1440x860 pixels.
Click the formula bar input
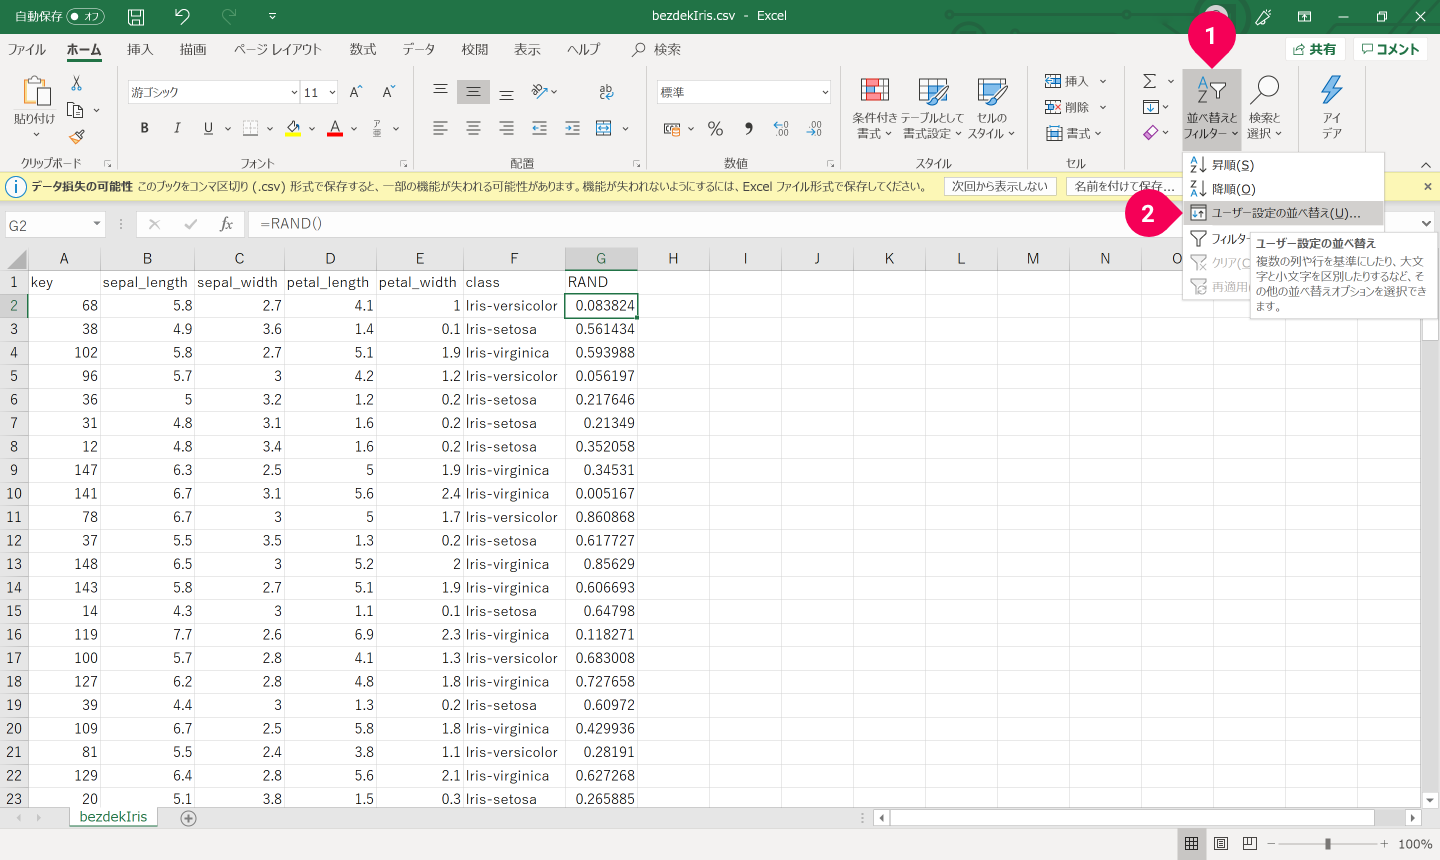[832, 224]
